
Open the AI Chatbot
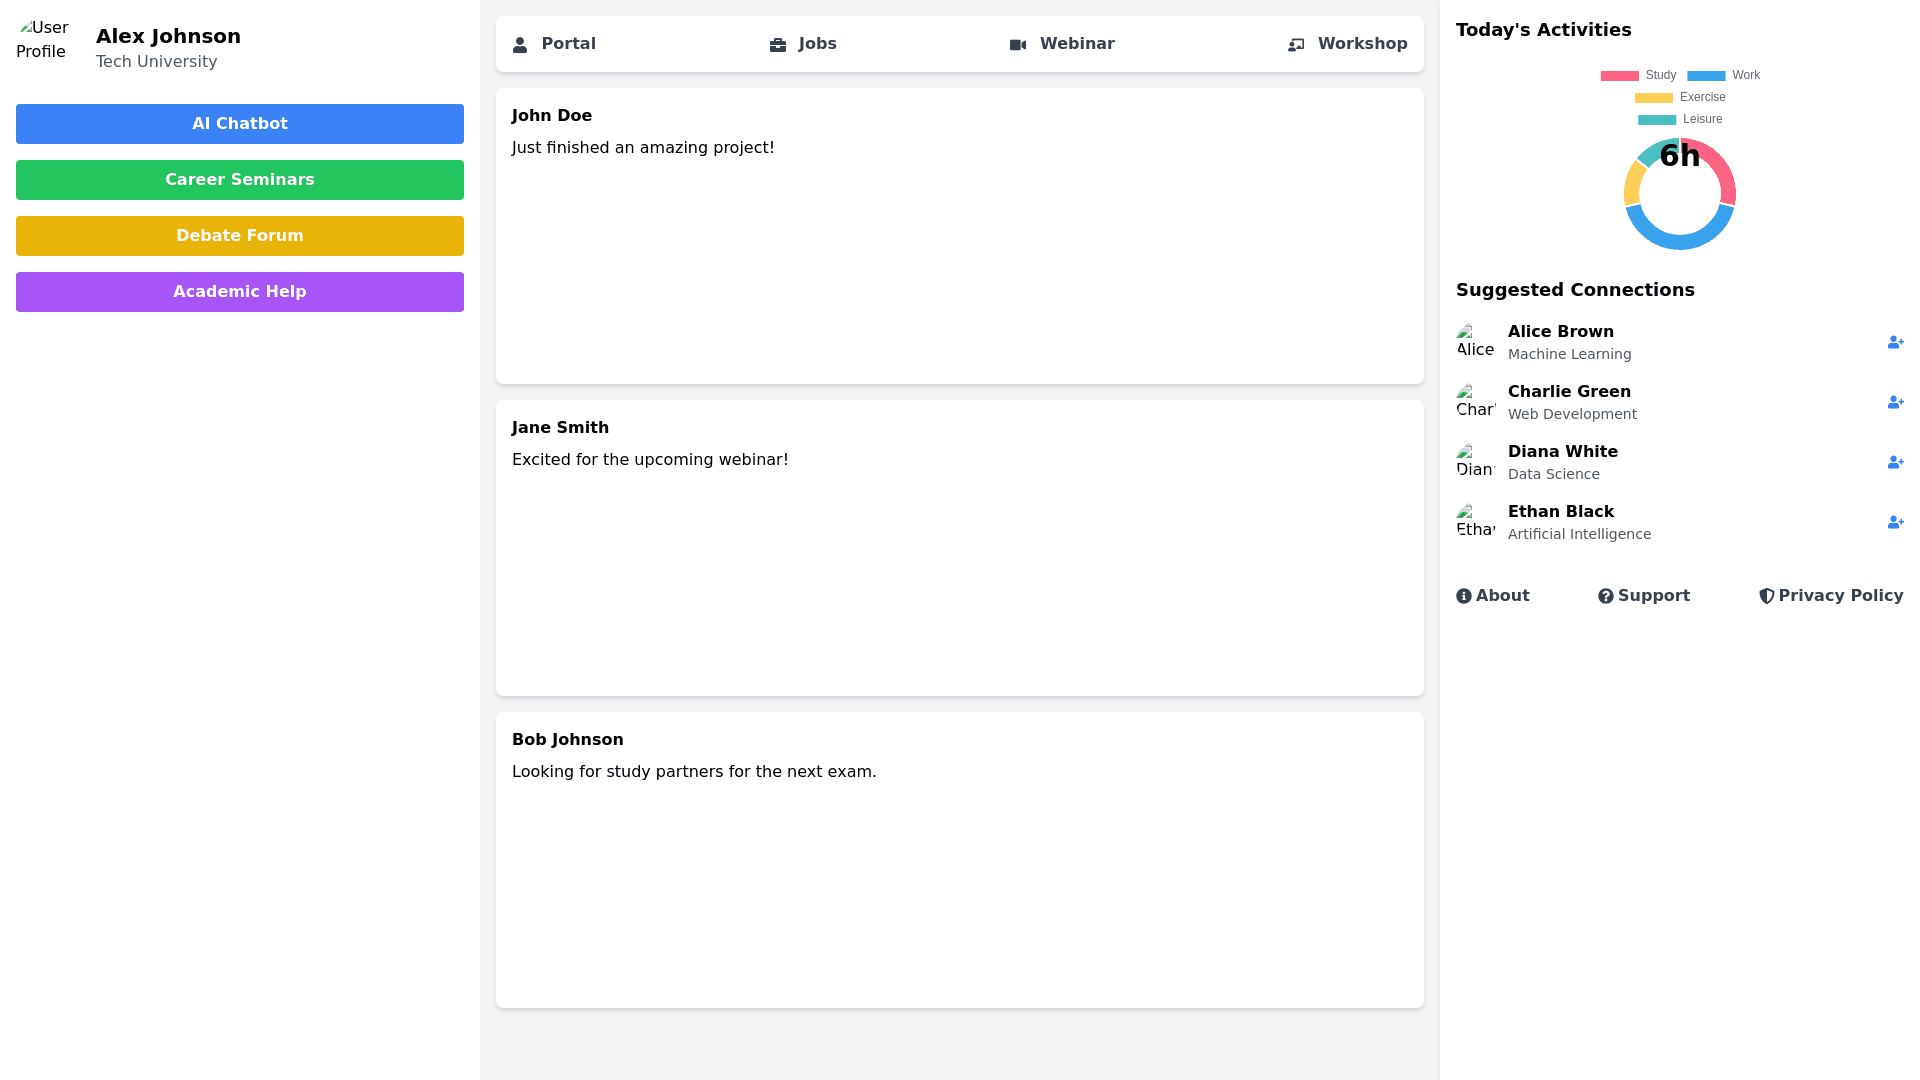[x=240, y=124]
